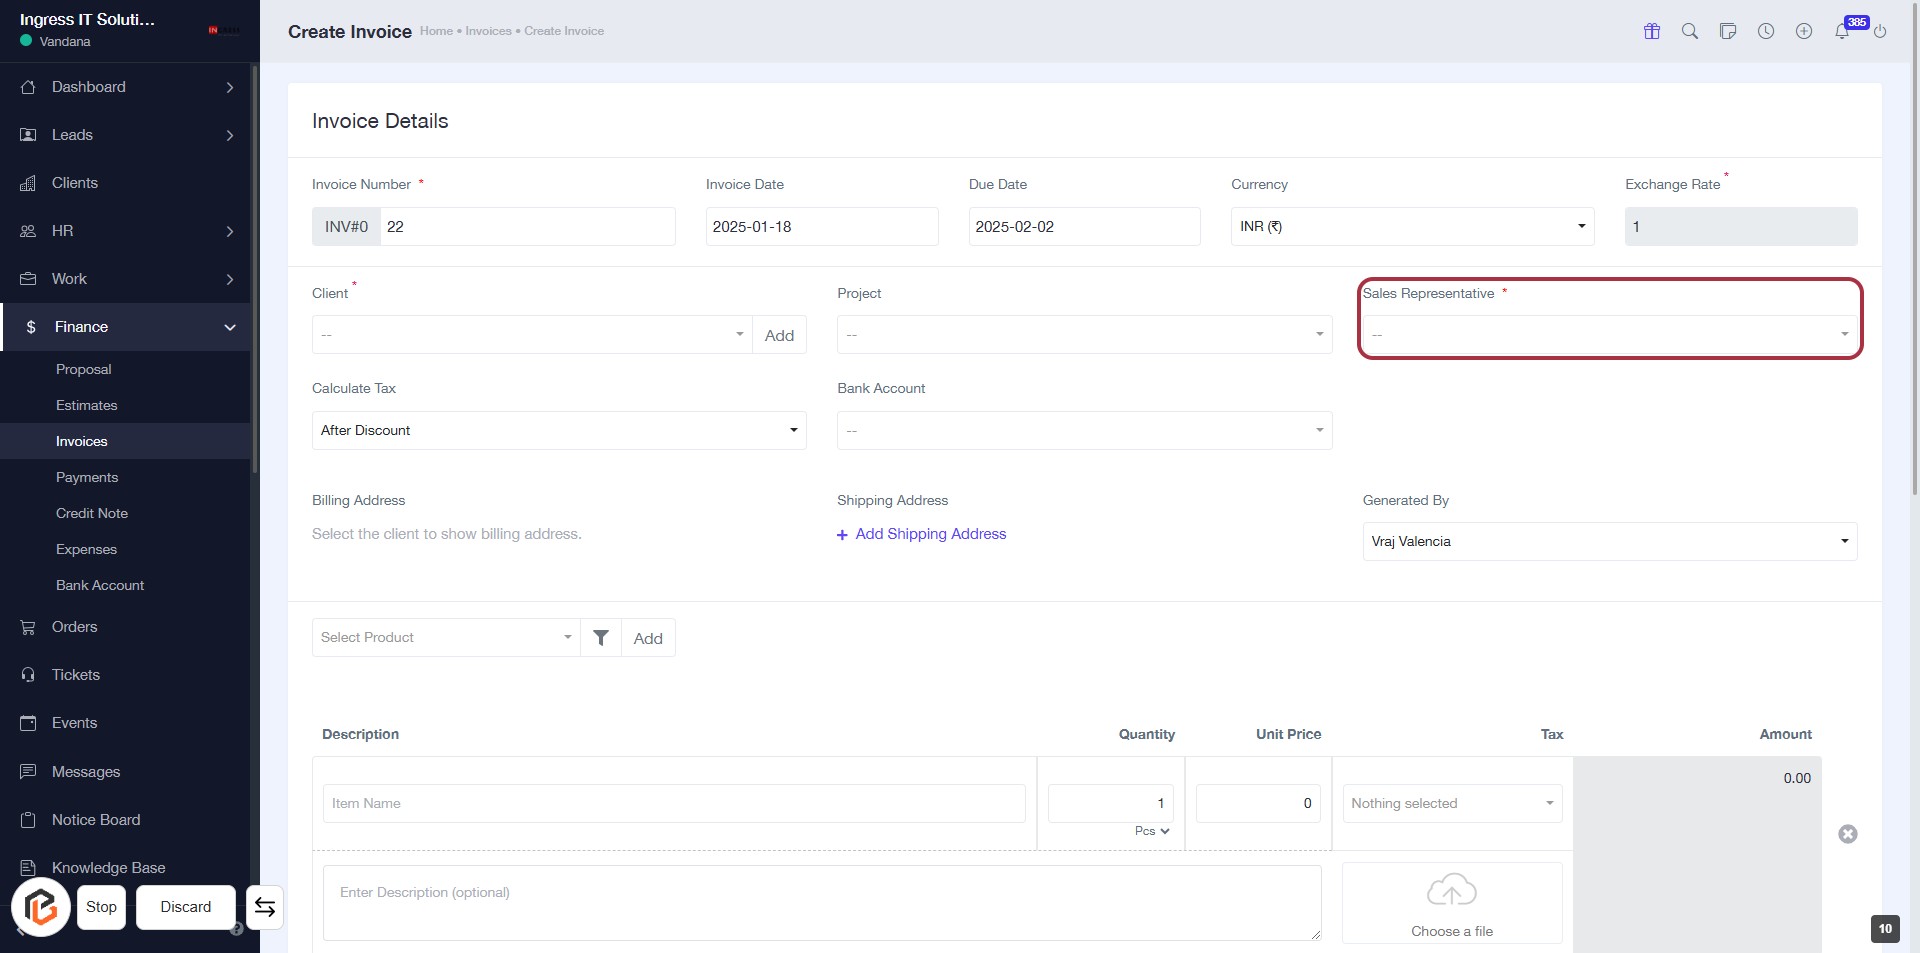Click the gift icon in top bar
Viewport: 1920px width, 953px height.
tap(1652, 31)
